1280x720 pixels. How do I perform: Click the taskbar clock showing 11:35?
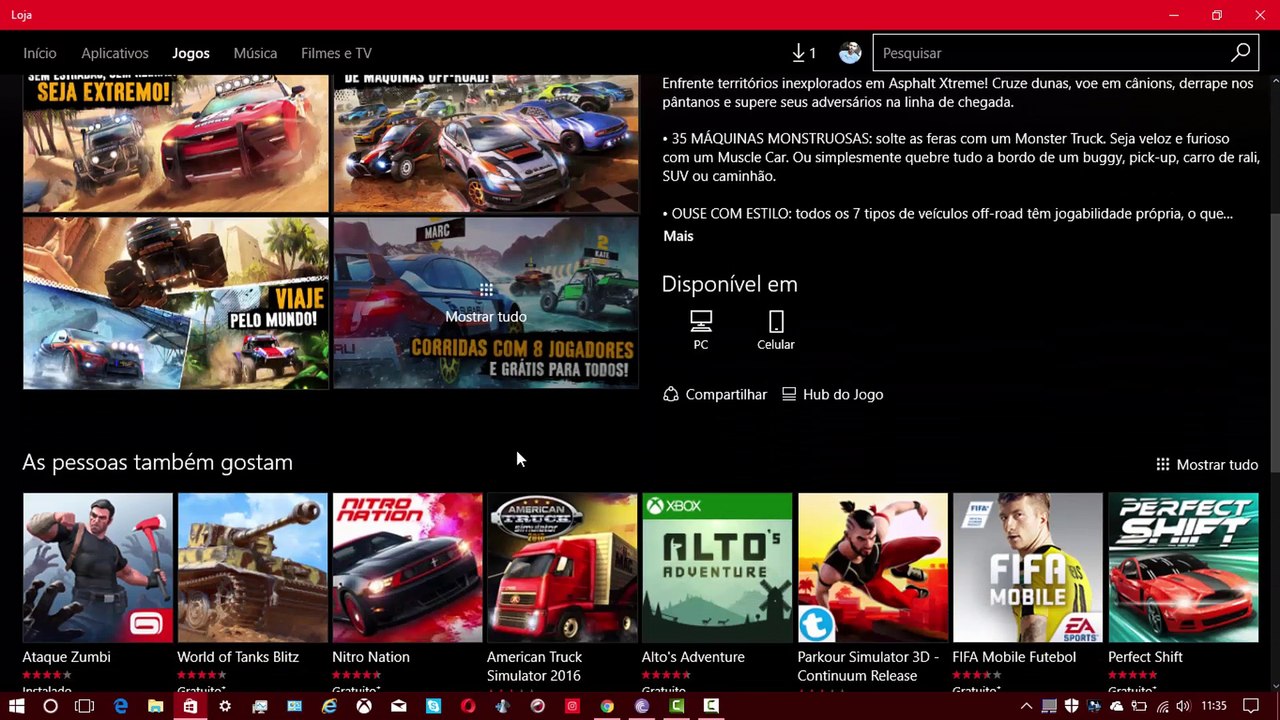coord(1214,706)
